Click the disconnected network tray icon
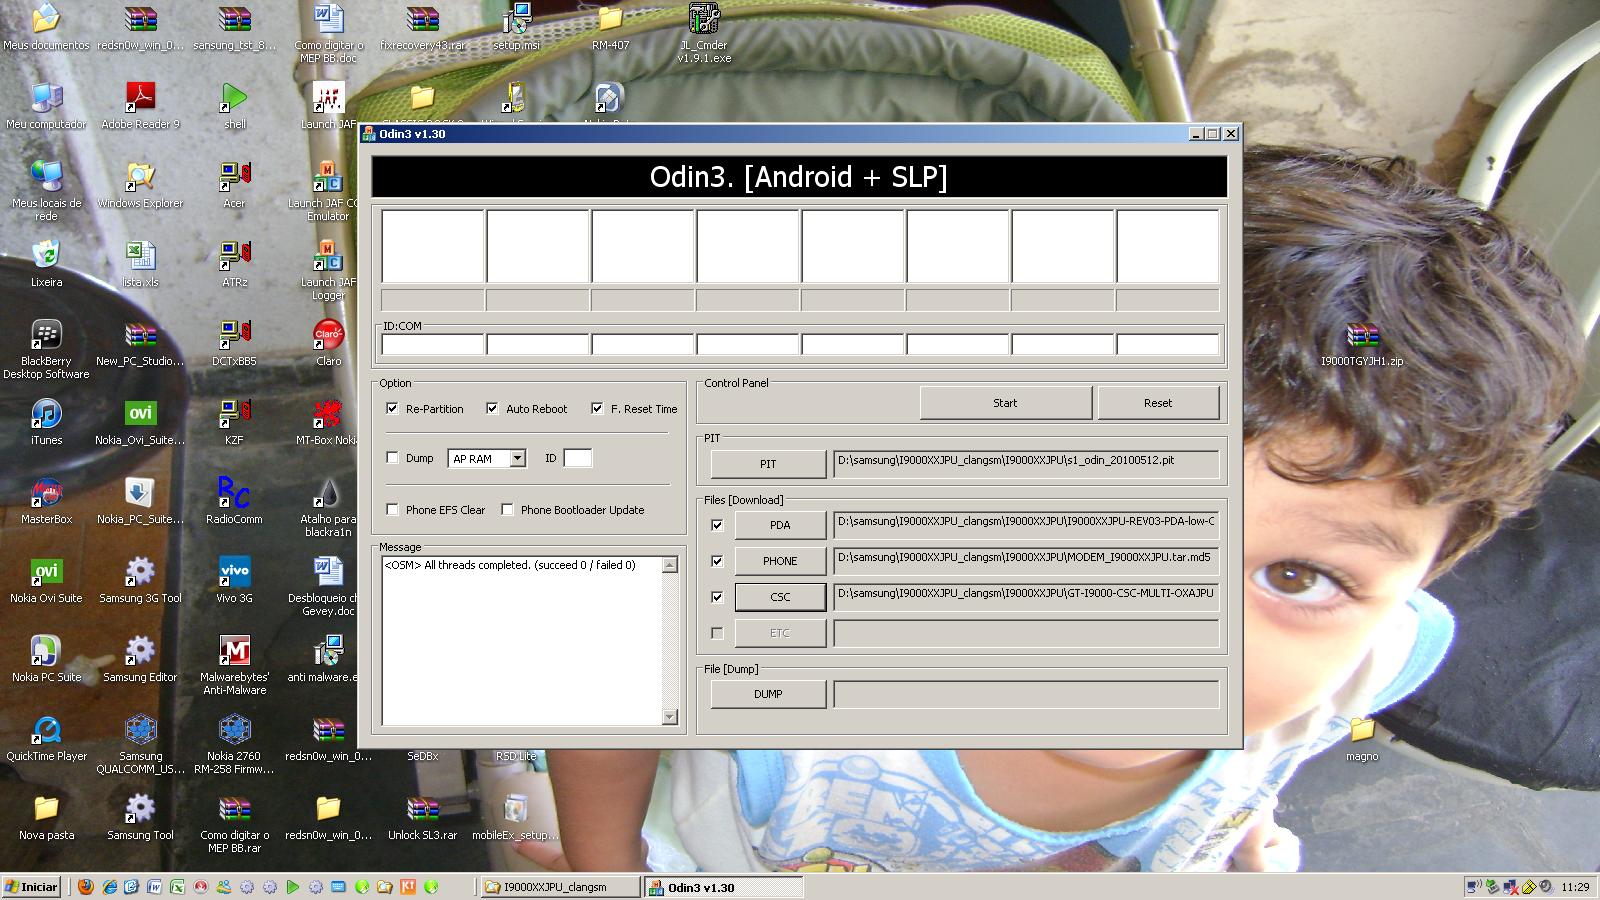This screenshot has height=900, width=1600. tap(1511, 887)
